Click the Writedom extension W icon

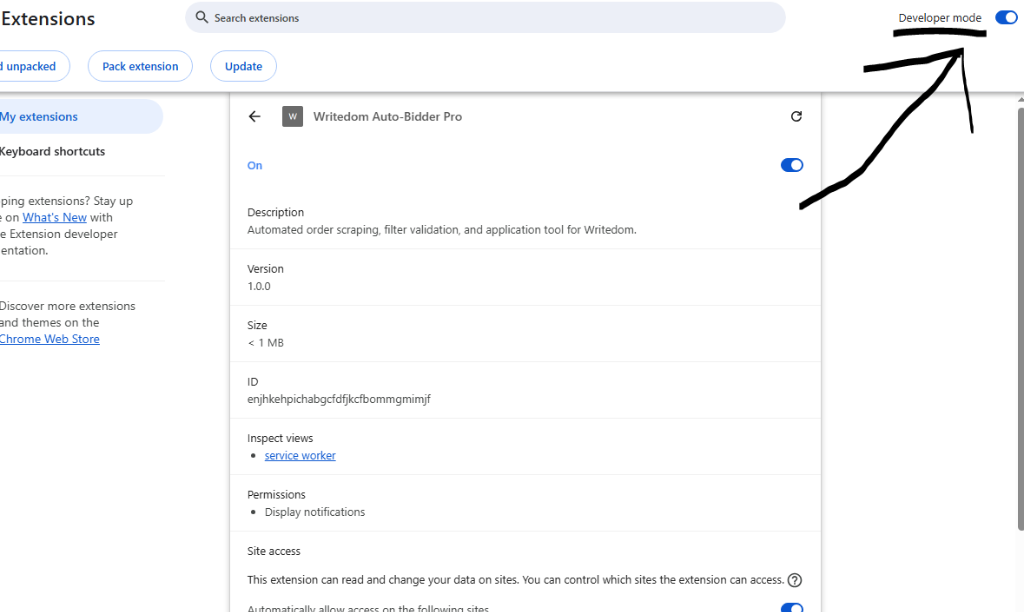click(293, 116)
